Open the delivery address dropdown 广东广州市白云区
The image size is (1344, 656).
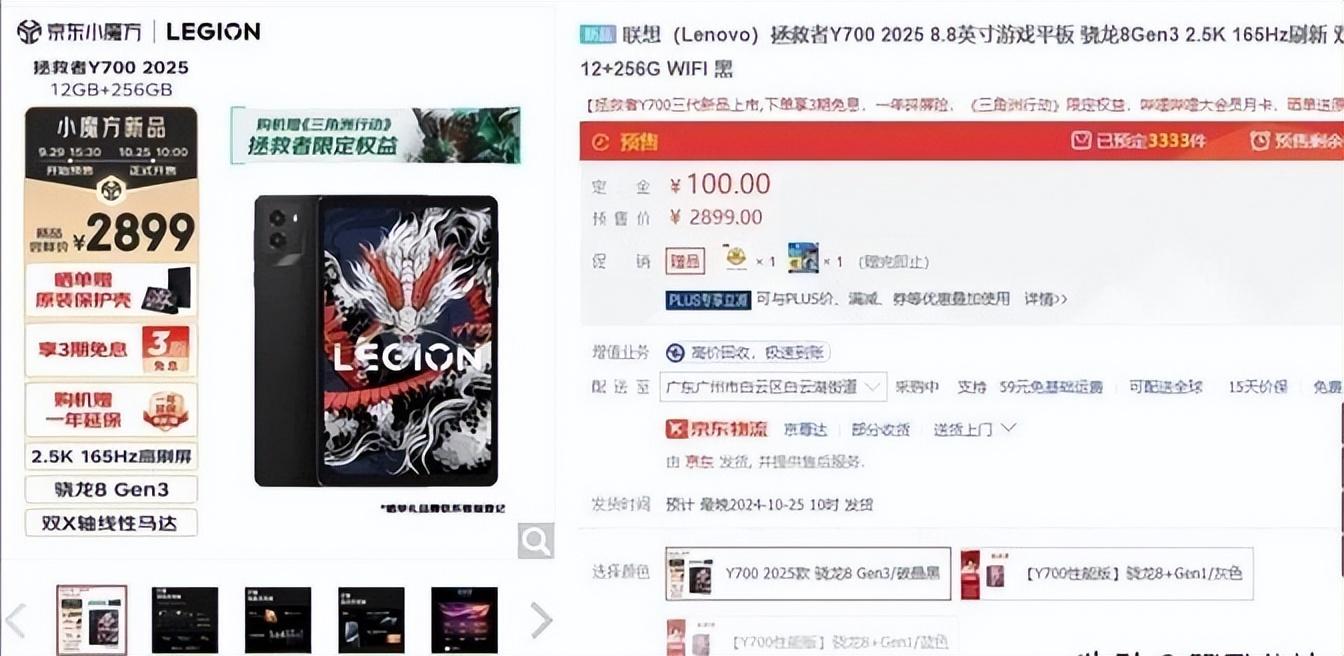(x=773, y=387)
